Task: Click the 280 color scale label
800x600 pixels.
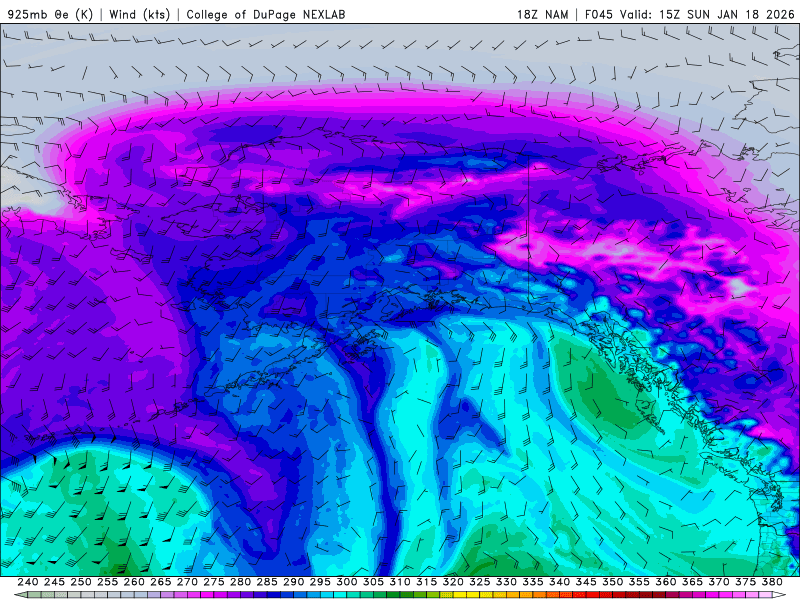Action: tap(240, 582)
